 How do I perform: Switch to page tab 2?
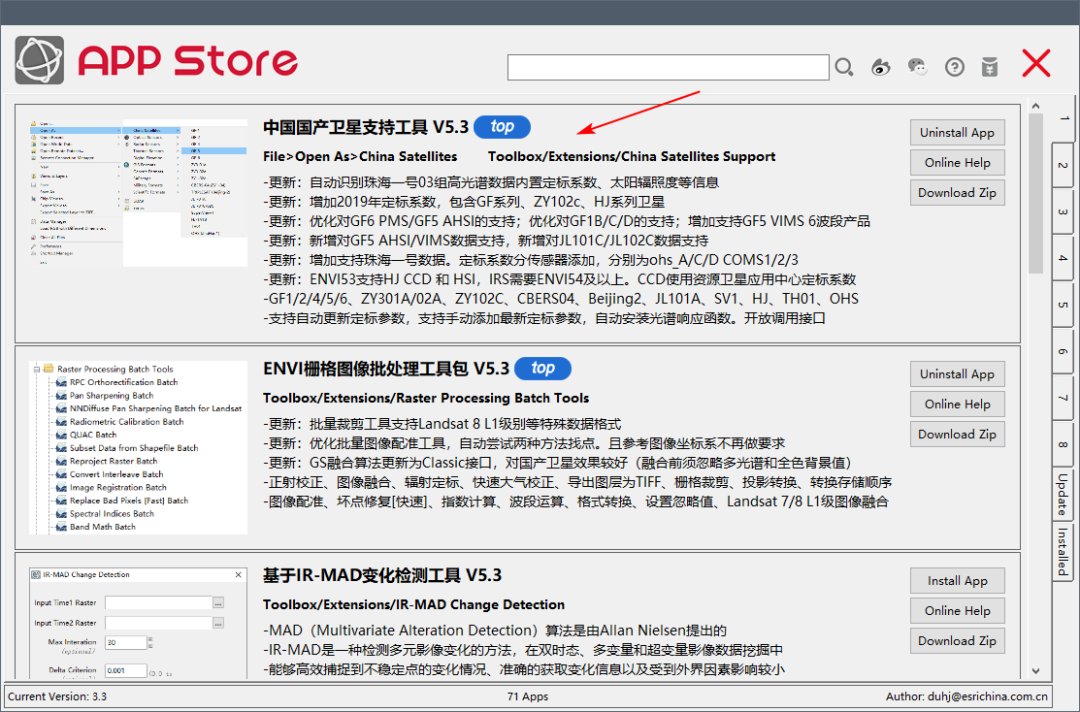(1063, 165)
